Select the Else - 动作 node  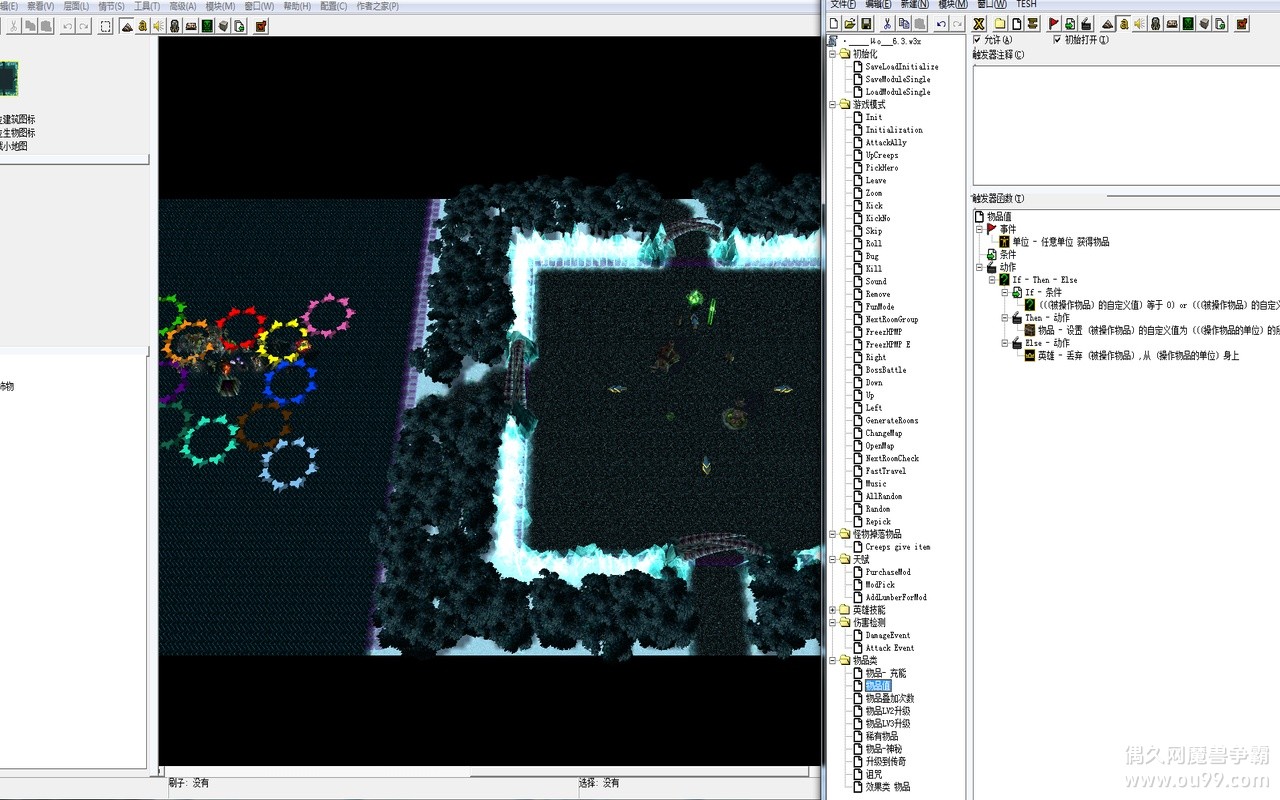[x=1047, y=343]
